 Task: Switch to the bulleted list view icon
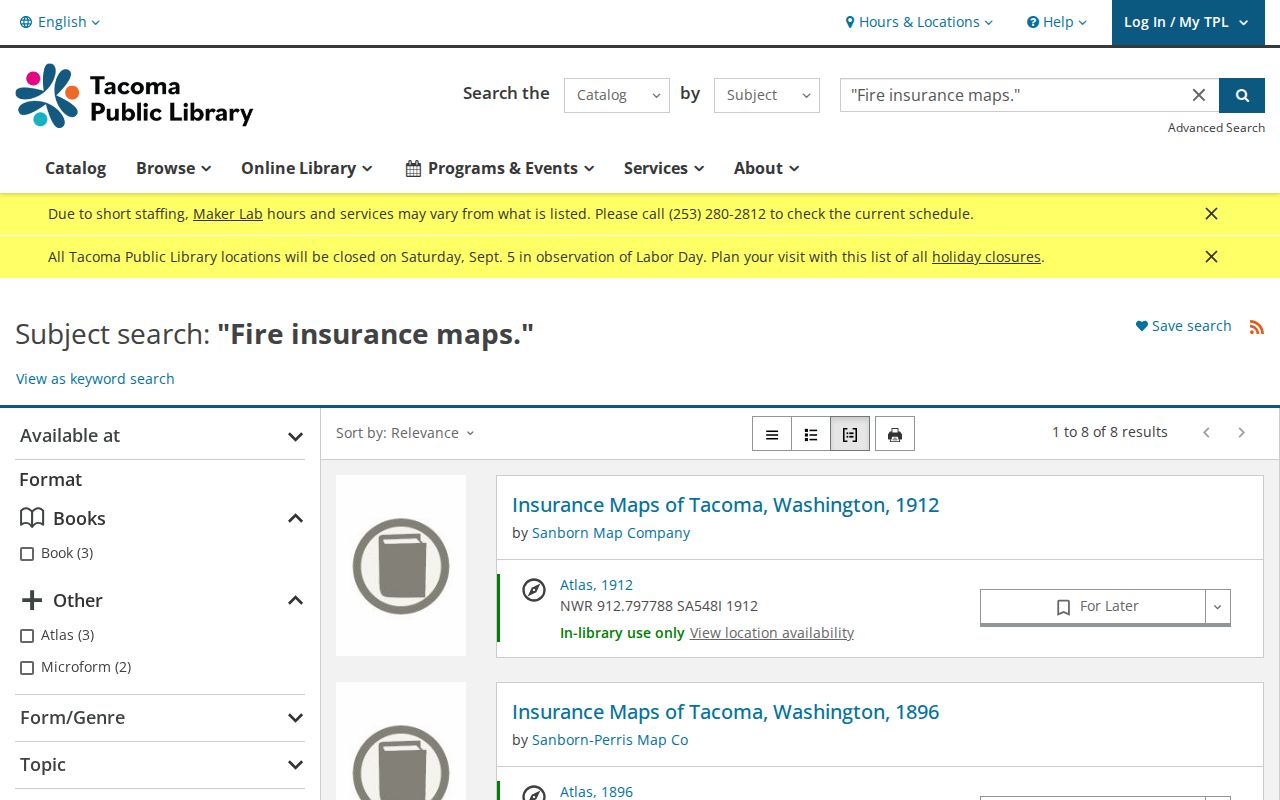point(811,434)
